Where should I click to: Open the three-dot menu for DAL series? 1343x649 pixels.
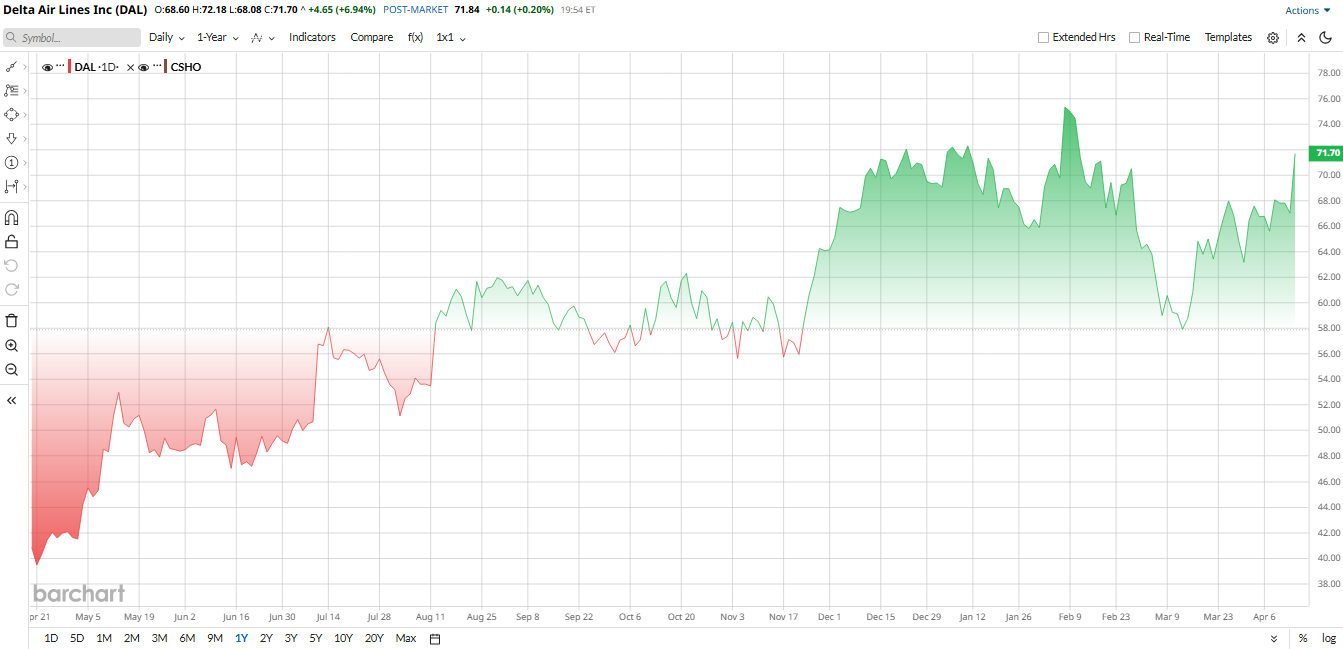60,67
